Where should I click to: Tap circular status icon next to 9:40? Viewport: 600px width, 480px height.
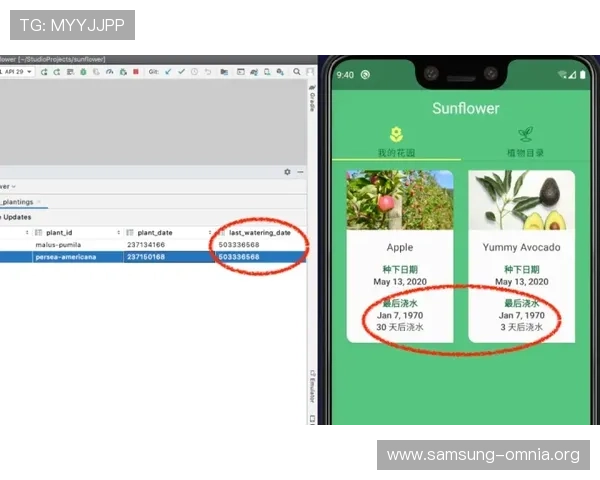coord(365,75)
